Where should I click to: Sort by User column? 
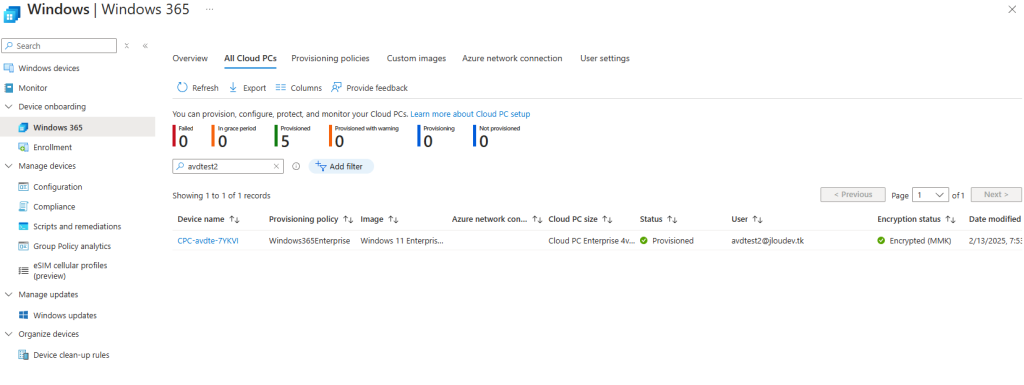747,219
